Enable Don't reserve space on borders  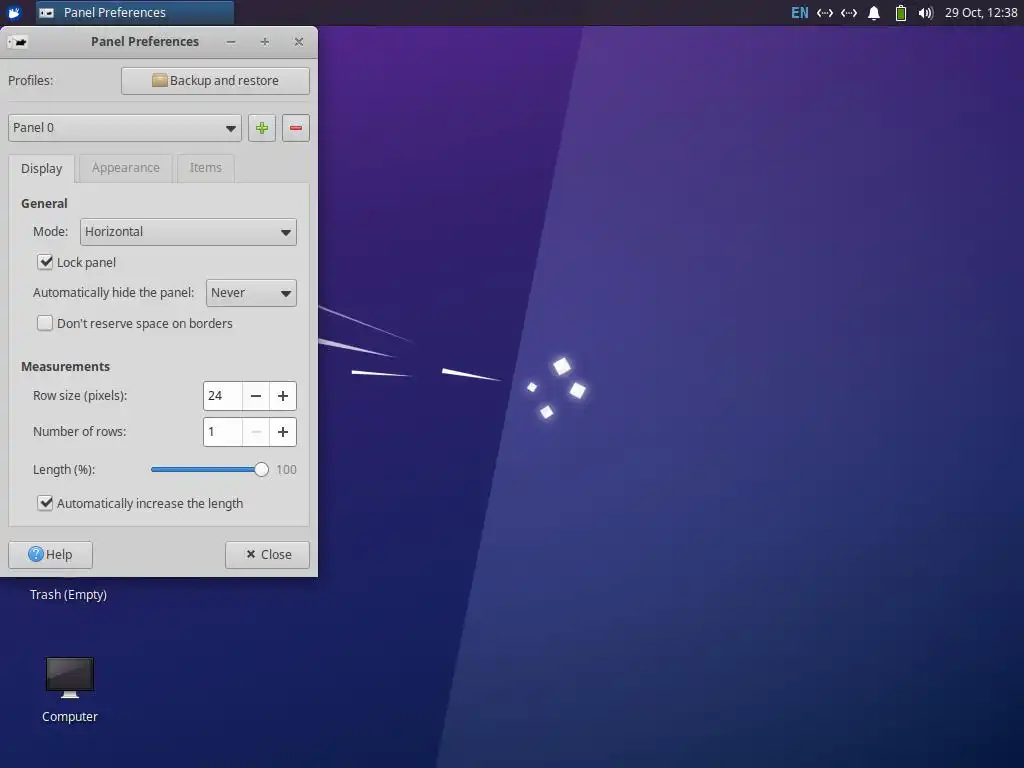point(45,323)
